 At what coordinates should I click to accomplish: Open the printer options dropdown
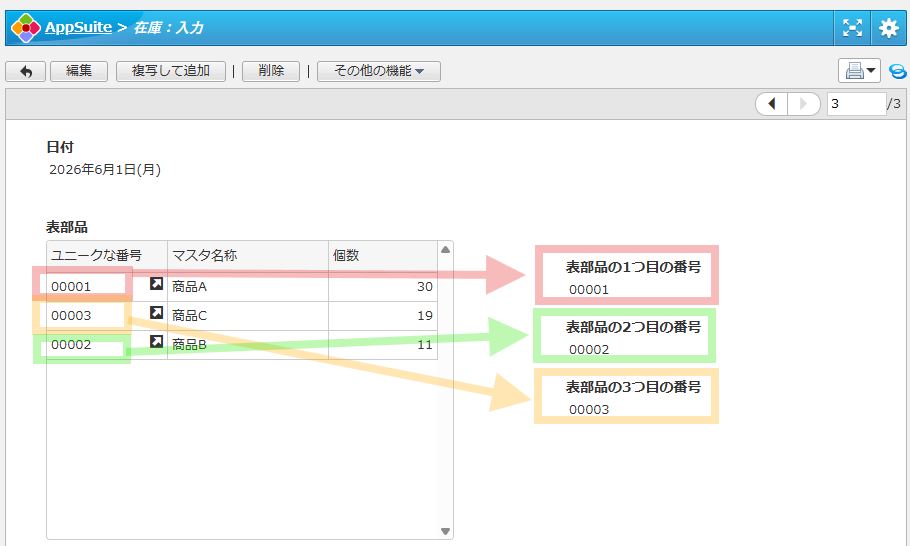(860, 71)
